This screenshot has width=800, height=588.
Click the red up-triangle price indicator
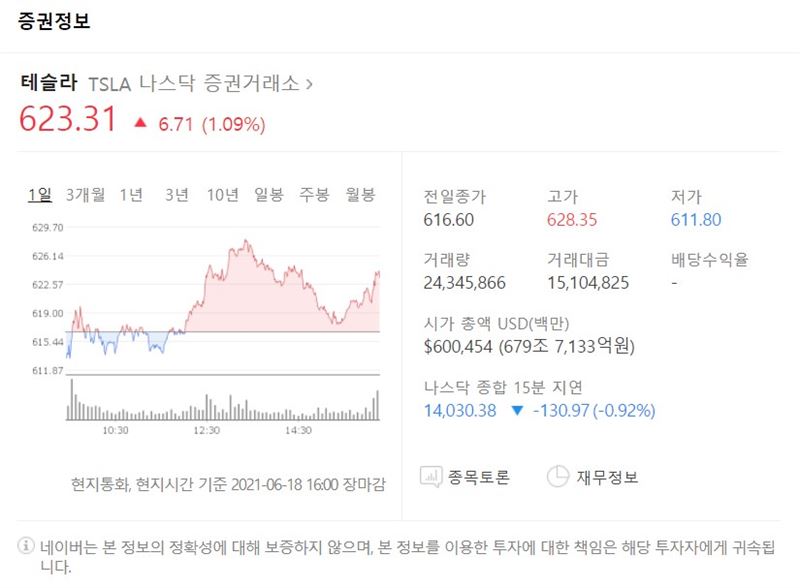[x=140, y=124]
